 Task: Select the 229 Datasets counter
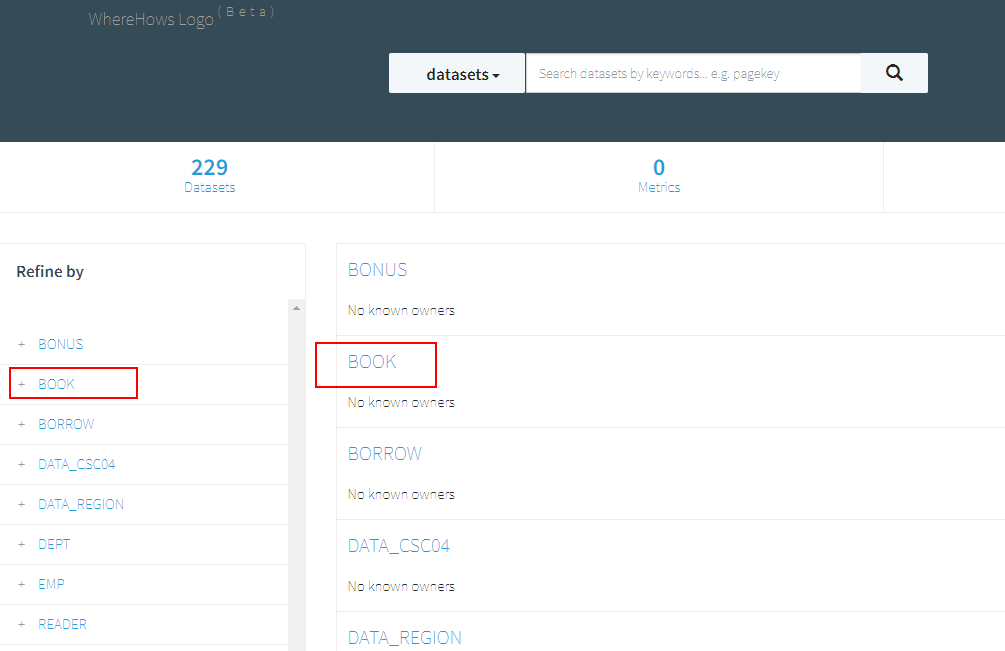pos(209,176)
